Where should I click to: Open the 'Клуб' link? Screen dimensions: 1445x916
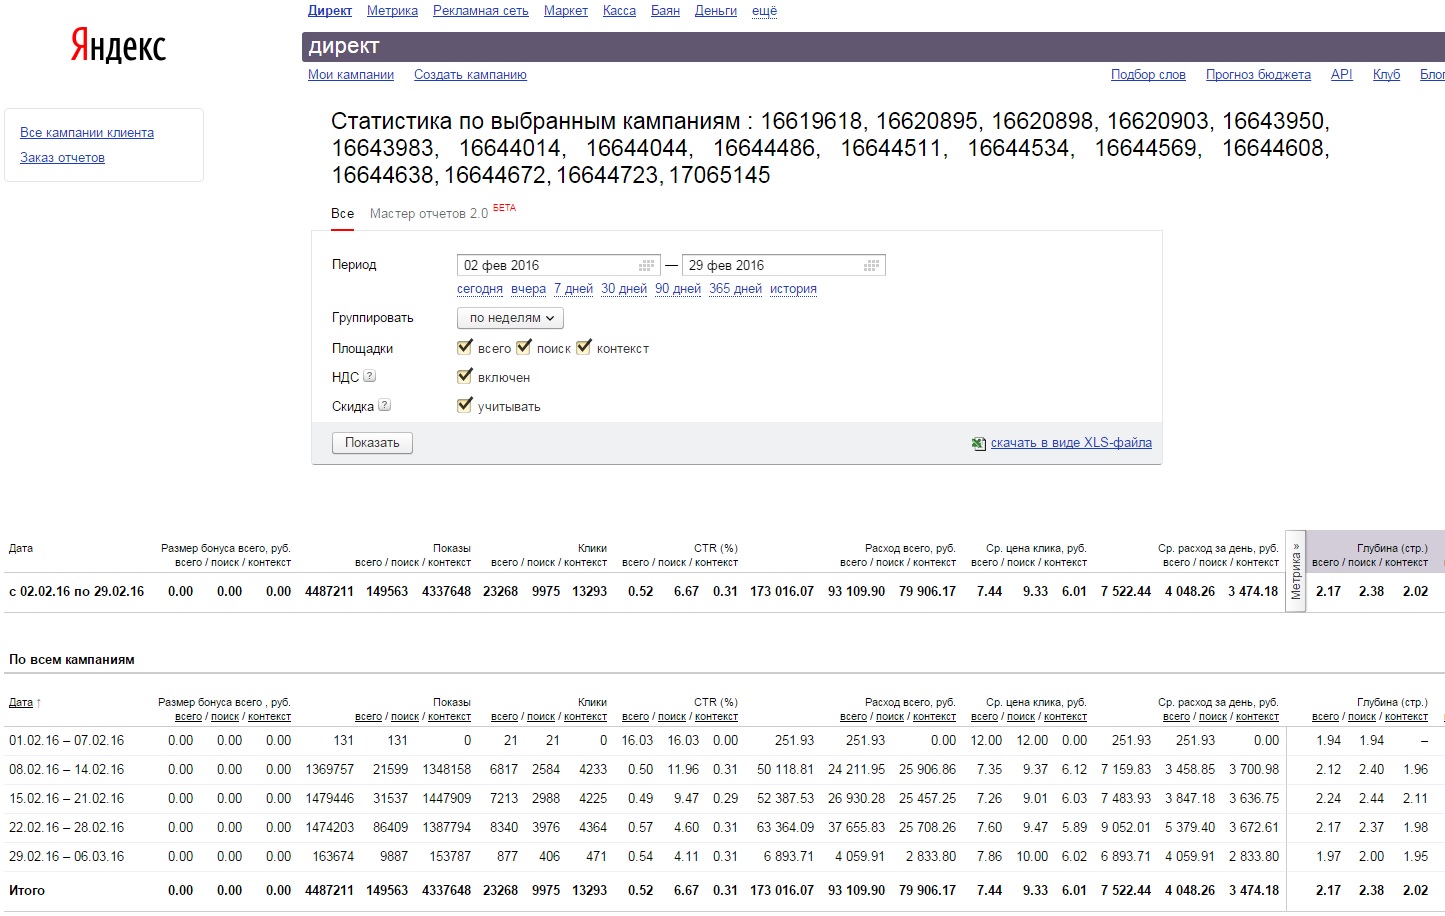pos(1386,75)
